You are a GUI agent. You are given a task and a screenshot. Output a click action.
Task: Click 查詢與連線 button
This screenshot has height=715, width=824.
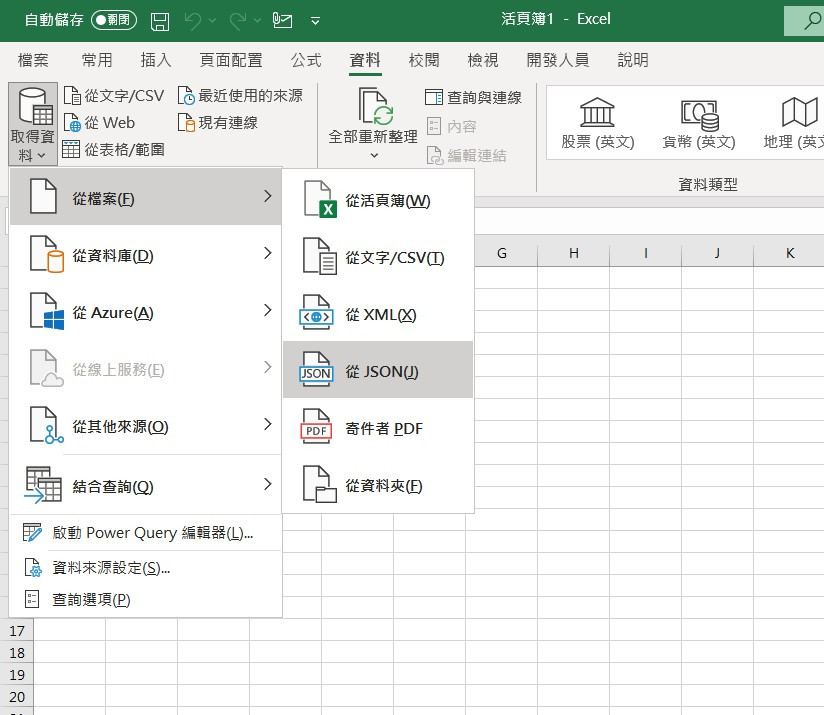[473, 97]
